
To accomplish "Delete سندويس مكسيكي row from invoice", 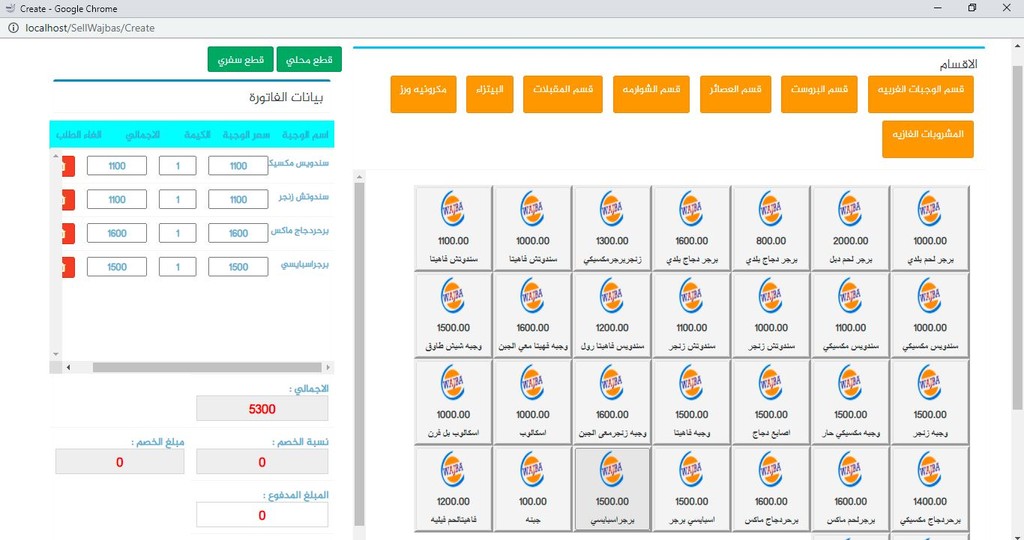I will 68,166.
